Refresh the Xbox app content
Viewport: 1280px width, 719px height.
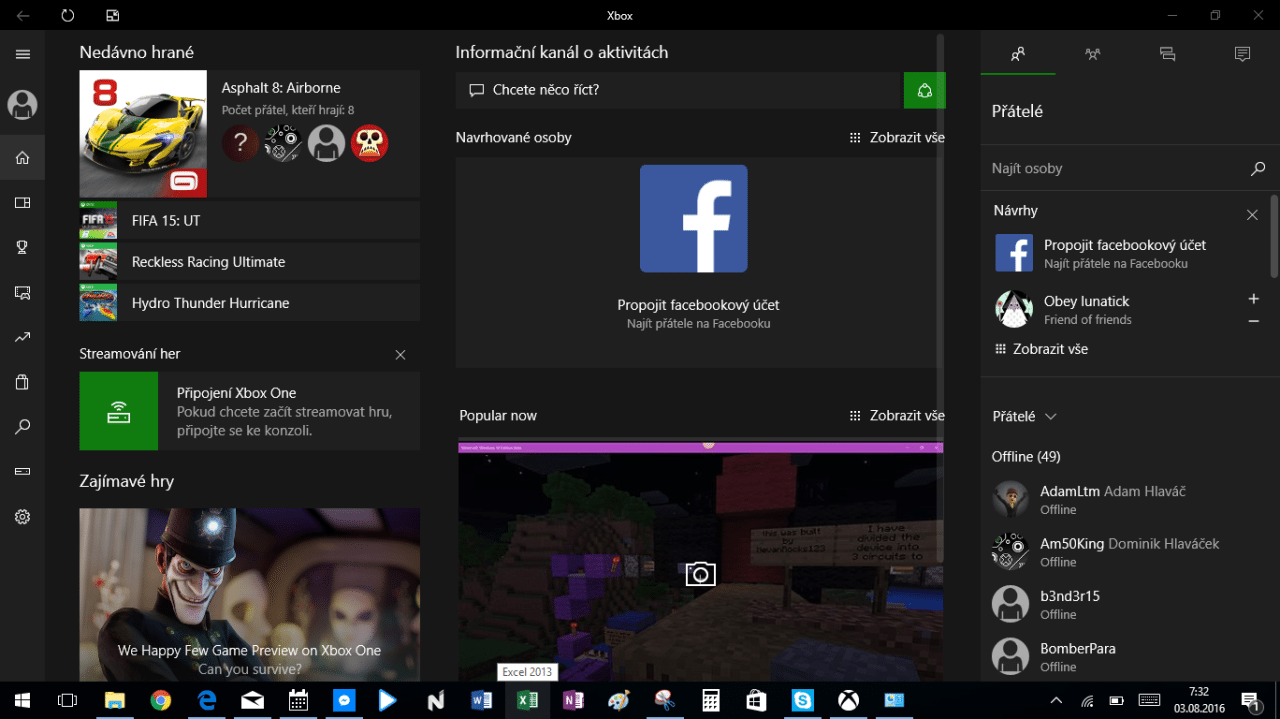(68, 16)
